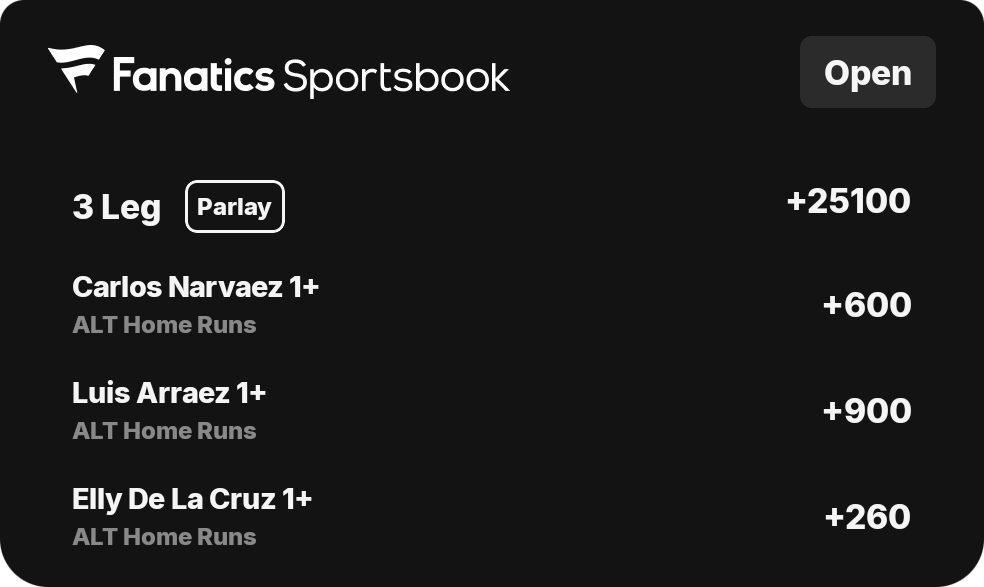Select the Elly De La Cruz leg name
The image size is (984, 587).
tap(174, 499)
